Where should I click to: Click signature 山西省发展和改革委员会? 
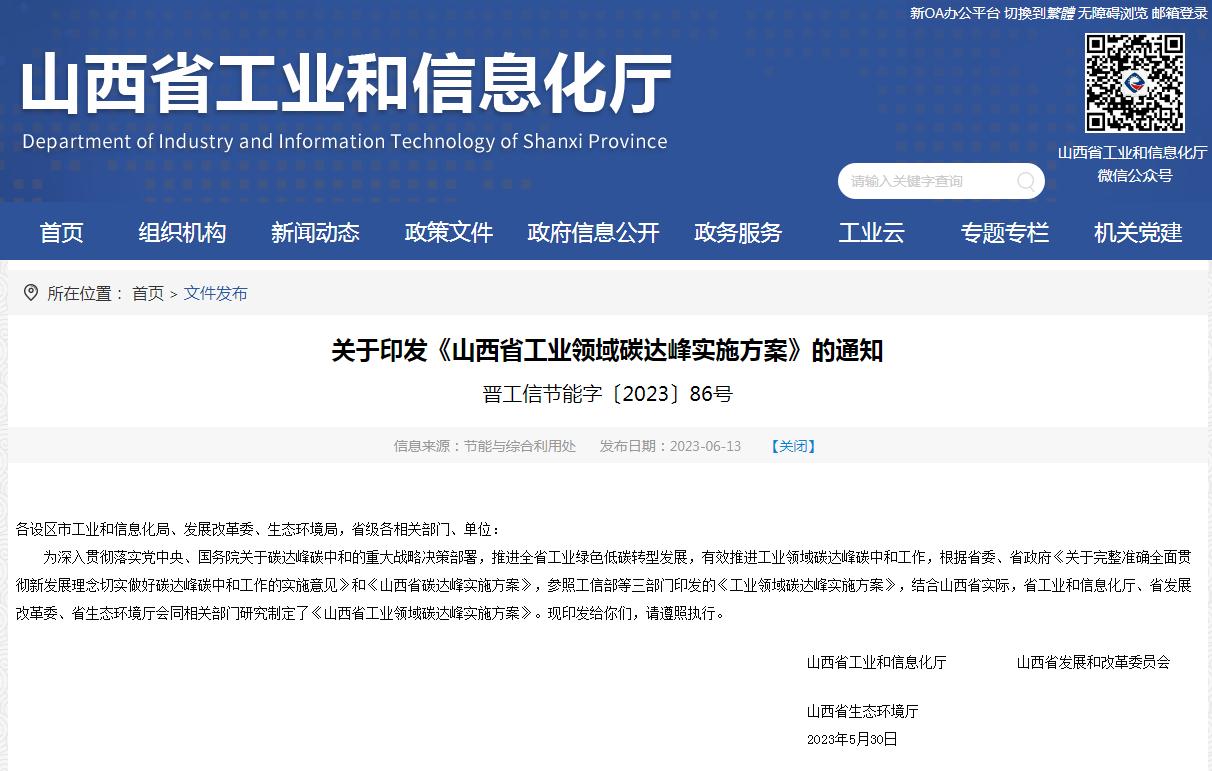click(1093, 662)
